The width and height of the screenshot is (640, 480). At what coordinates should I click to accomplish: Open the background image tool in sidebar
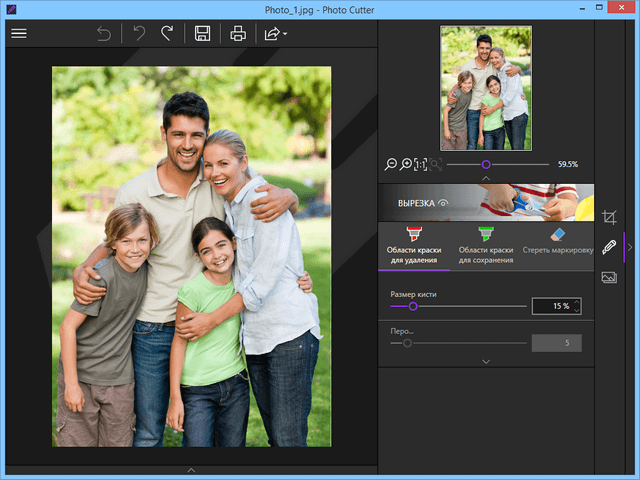(609, 278)
